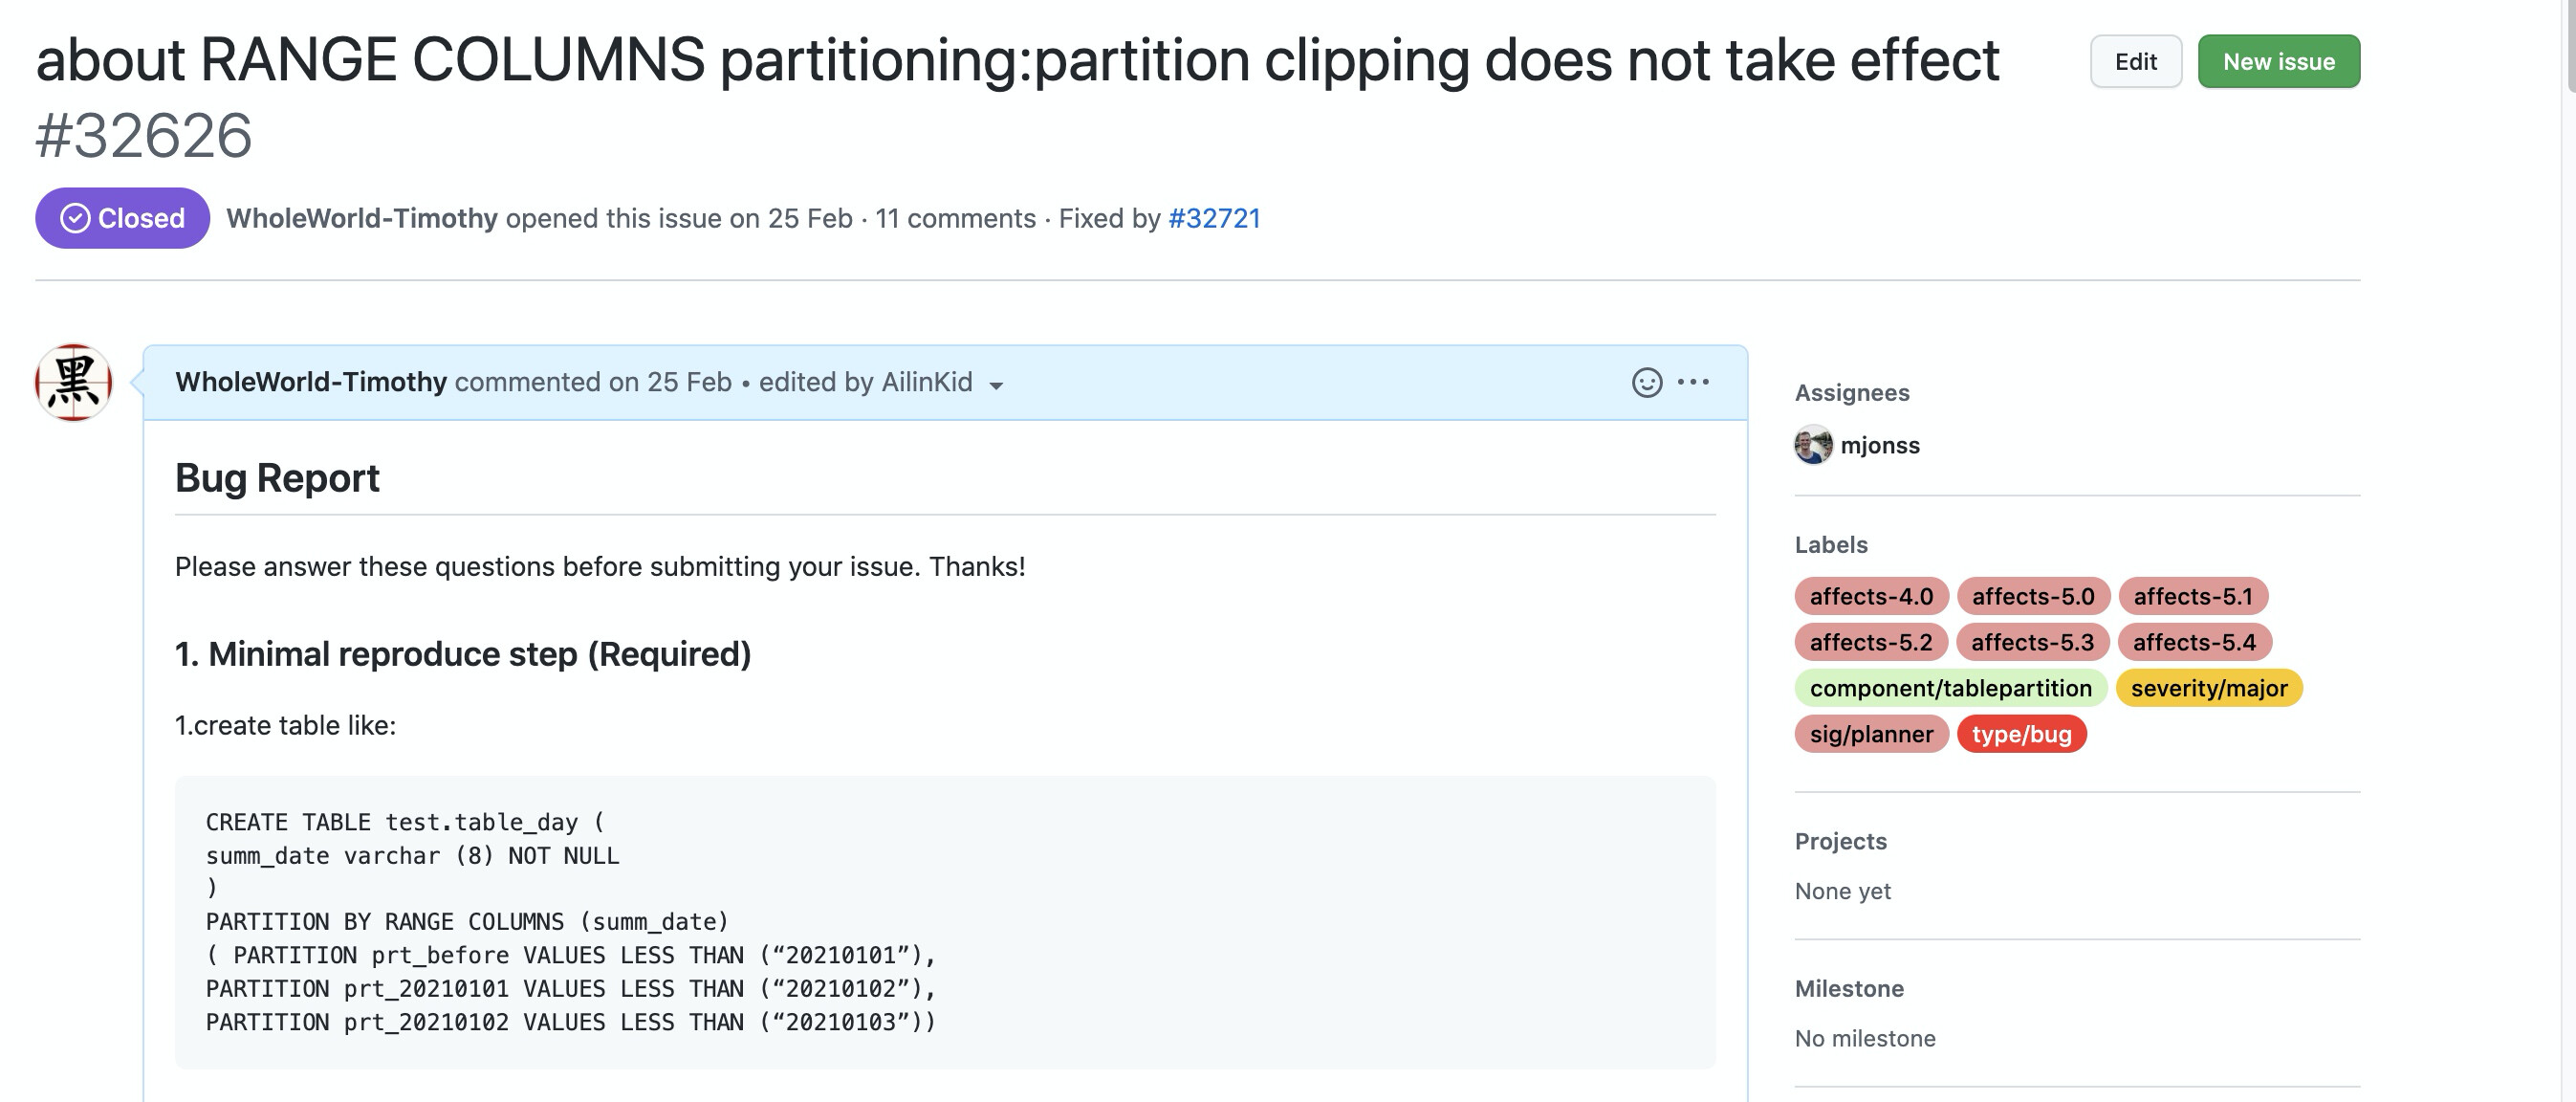Open WholeWorld-Timothy profile in issue header

tap(361, 218)
